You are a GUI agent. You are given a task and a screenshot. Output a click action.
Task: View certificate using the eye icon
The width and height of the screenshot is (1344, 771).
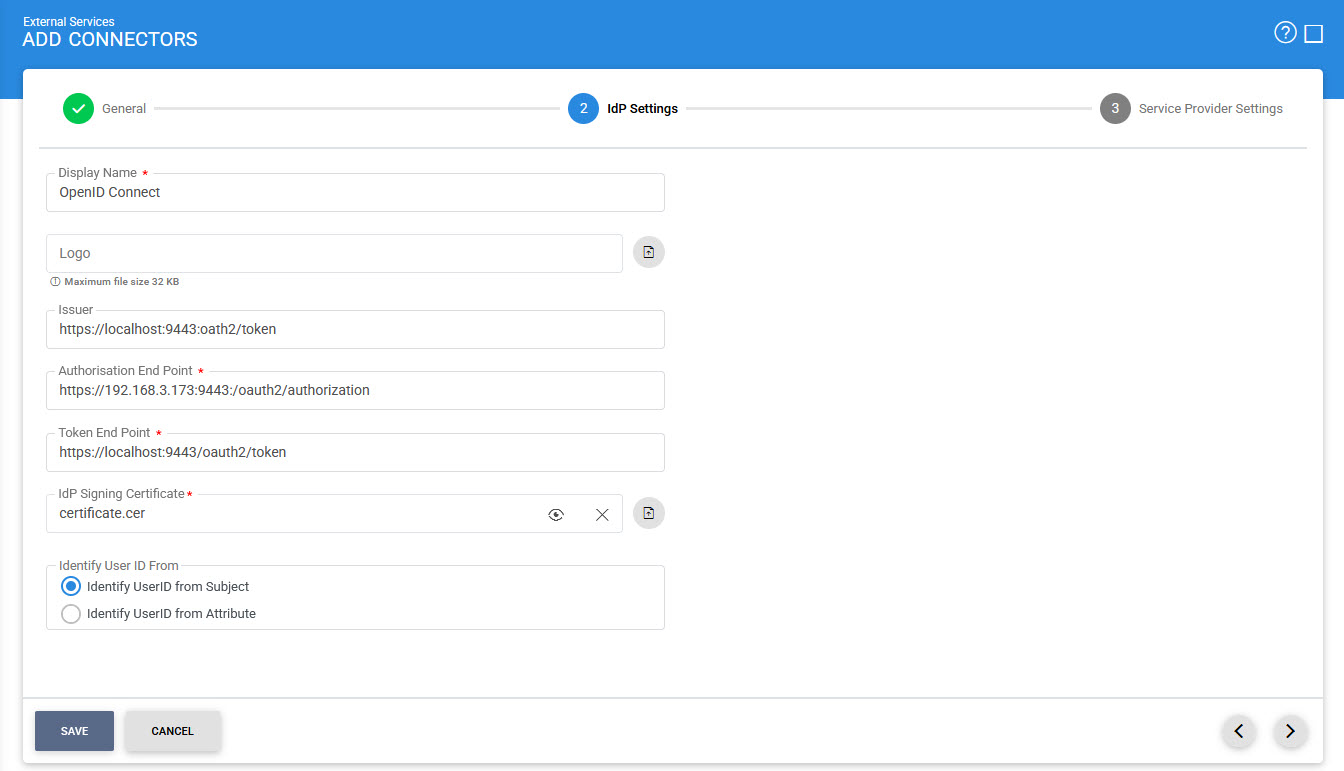[x=556, y=515]
